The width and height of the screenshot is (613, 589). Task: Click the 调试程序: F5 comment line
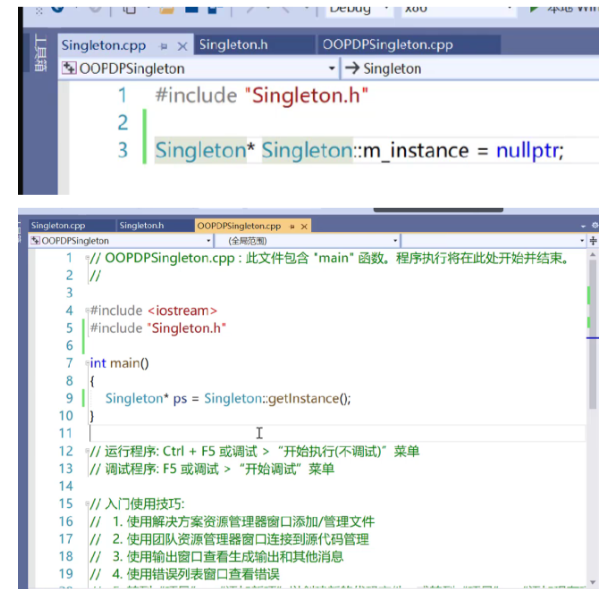(x=212, y=469)
